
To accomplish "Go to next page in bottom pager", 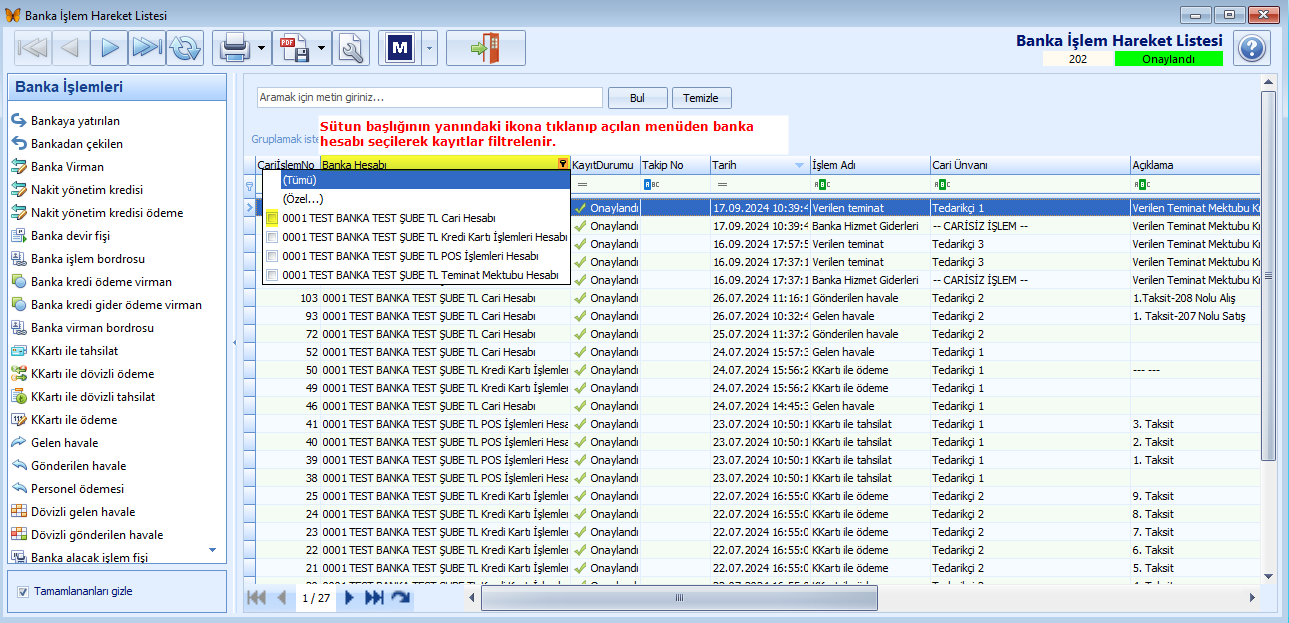I will point(349,598).
